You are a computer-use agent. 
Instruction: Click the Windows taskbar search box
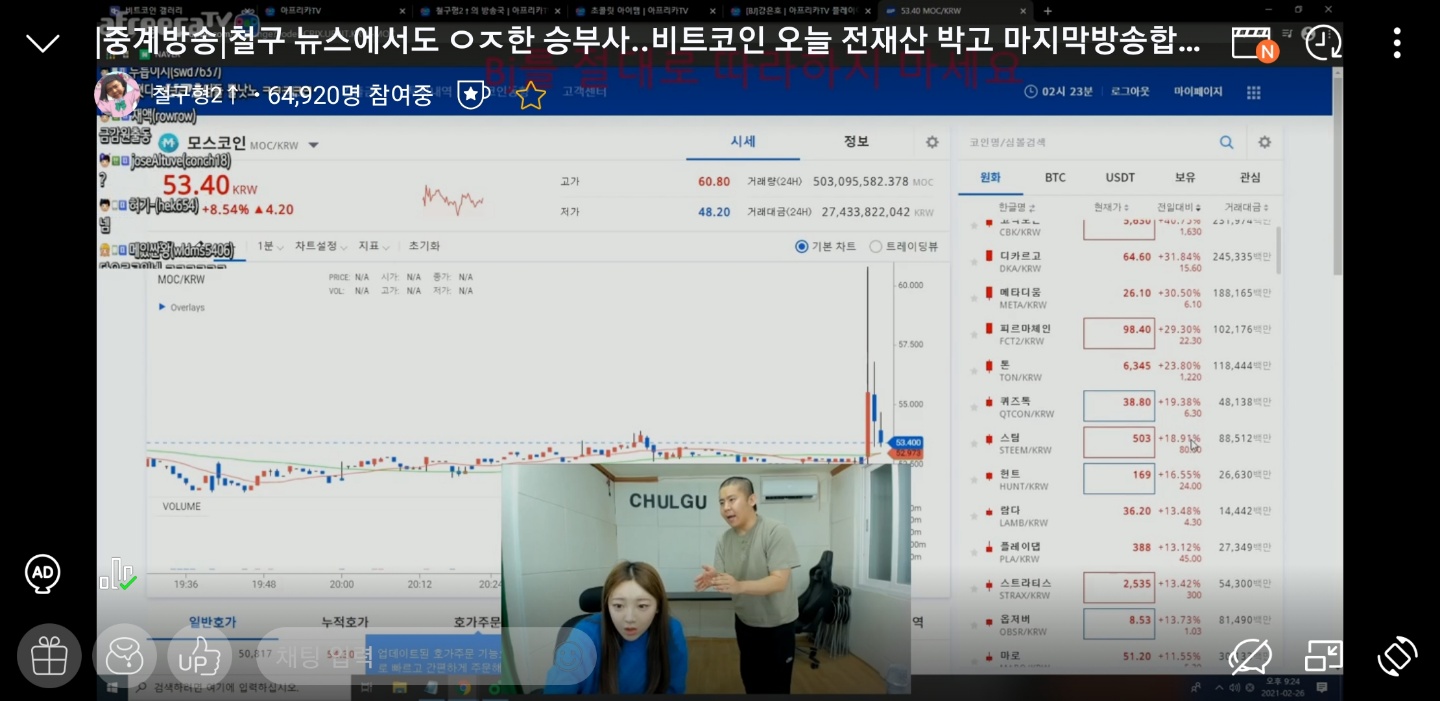pos(240,687)
